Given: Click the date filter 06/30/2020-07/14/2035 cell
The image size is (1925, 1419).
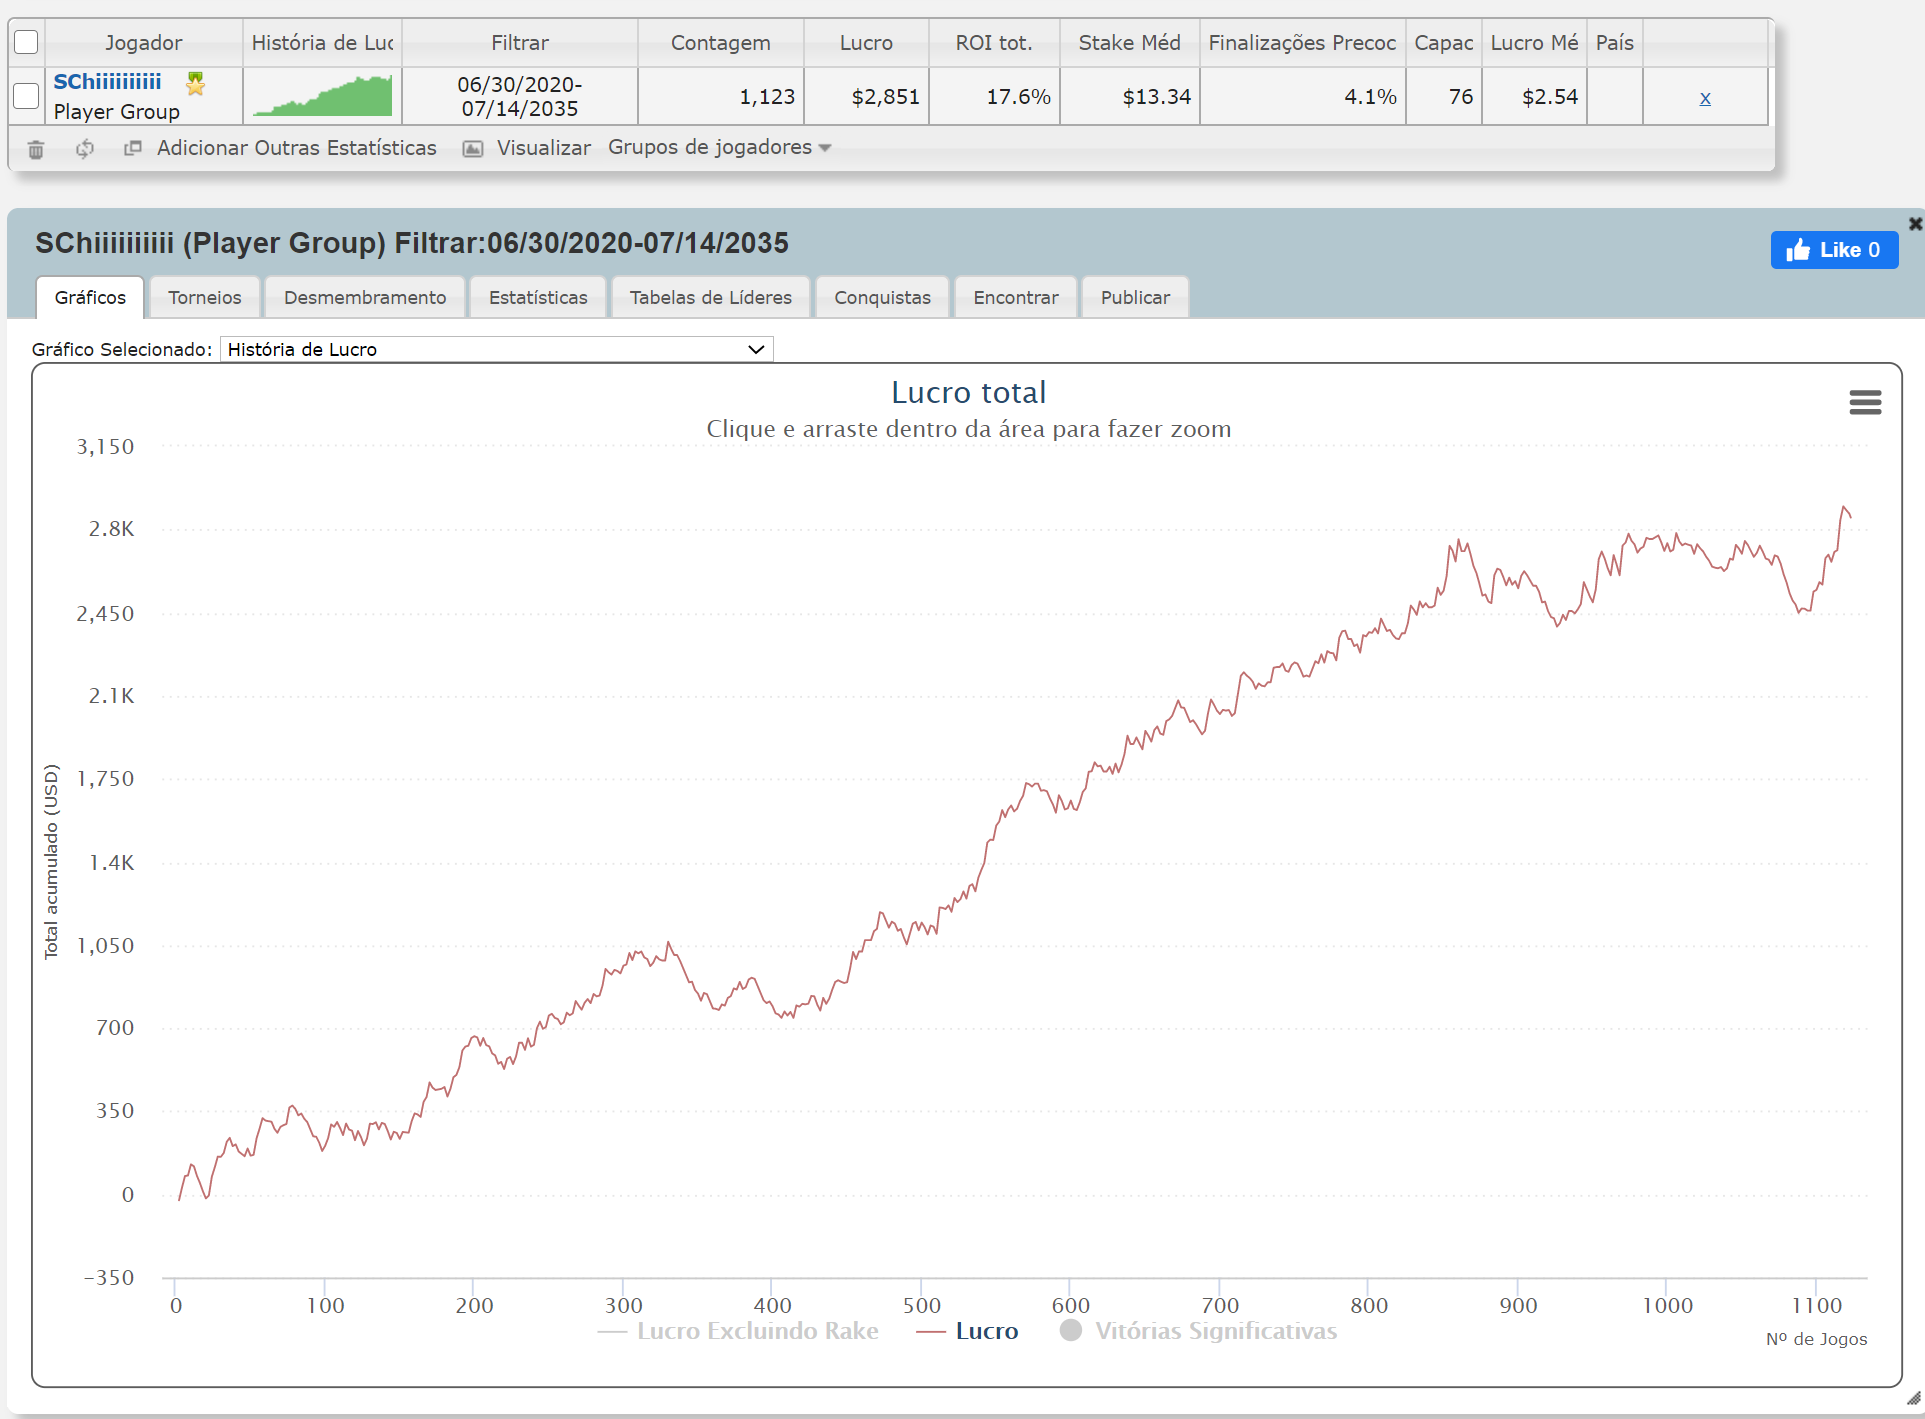Looking at the screenshot, I should pos(520,96).
